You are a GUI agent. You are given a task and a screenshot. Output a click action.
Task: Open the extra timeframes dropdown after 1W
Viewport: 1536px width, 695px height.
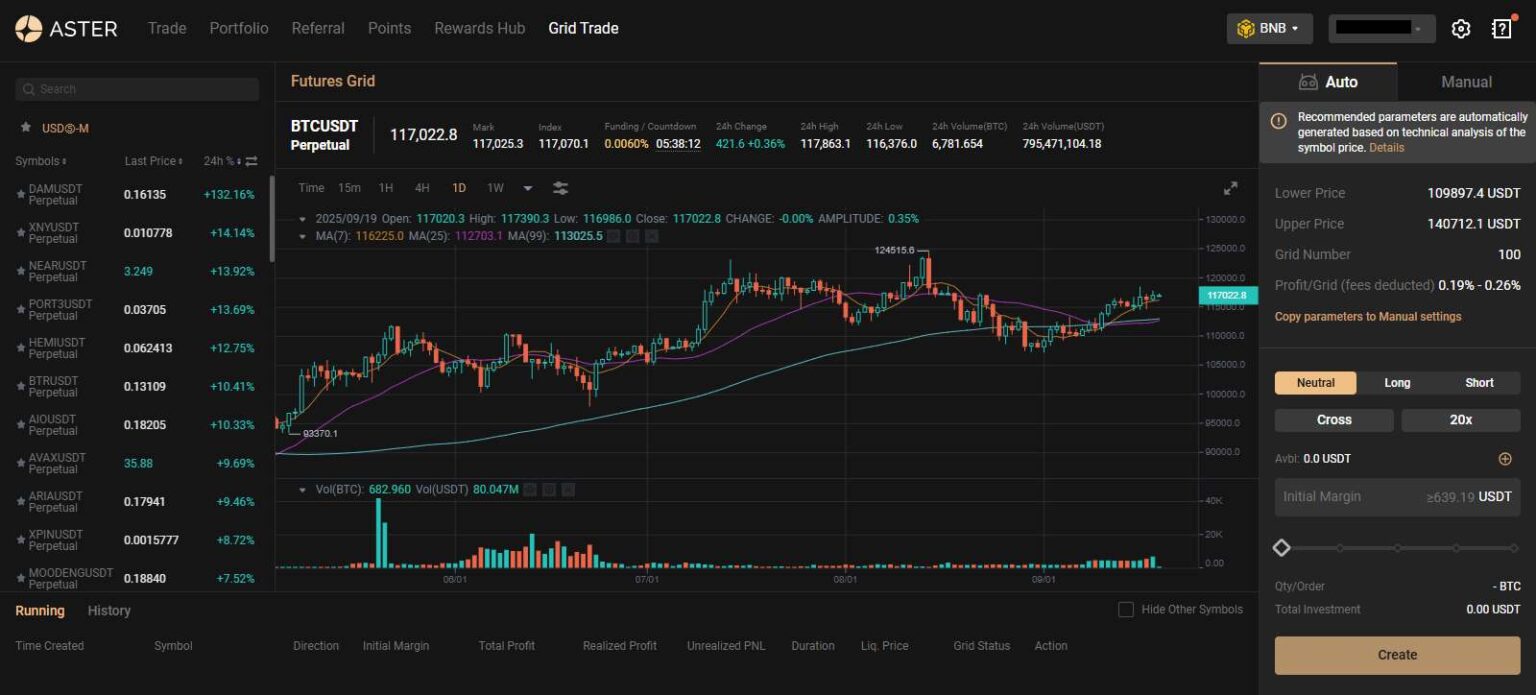point(527,187)
